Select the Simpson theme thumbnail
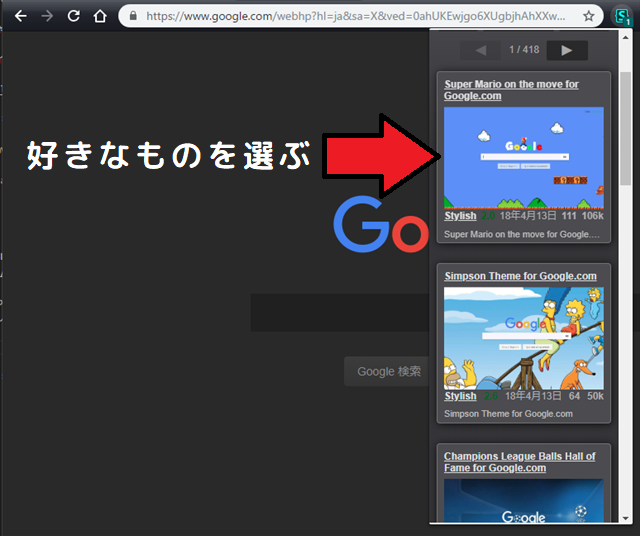640x536 pixels. tap(524, 338)
